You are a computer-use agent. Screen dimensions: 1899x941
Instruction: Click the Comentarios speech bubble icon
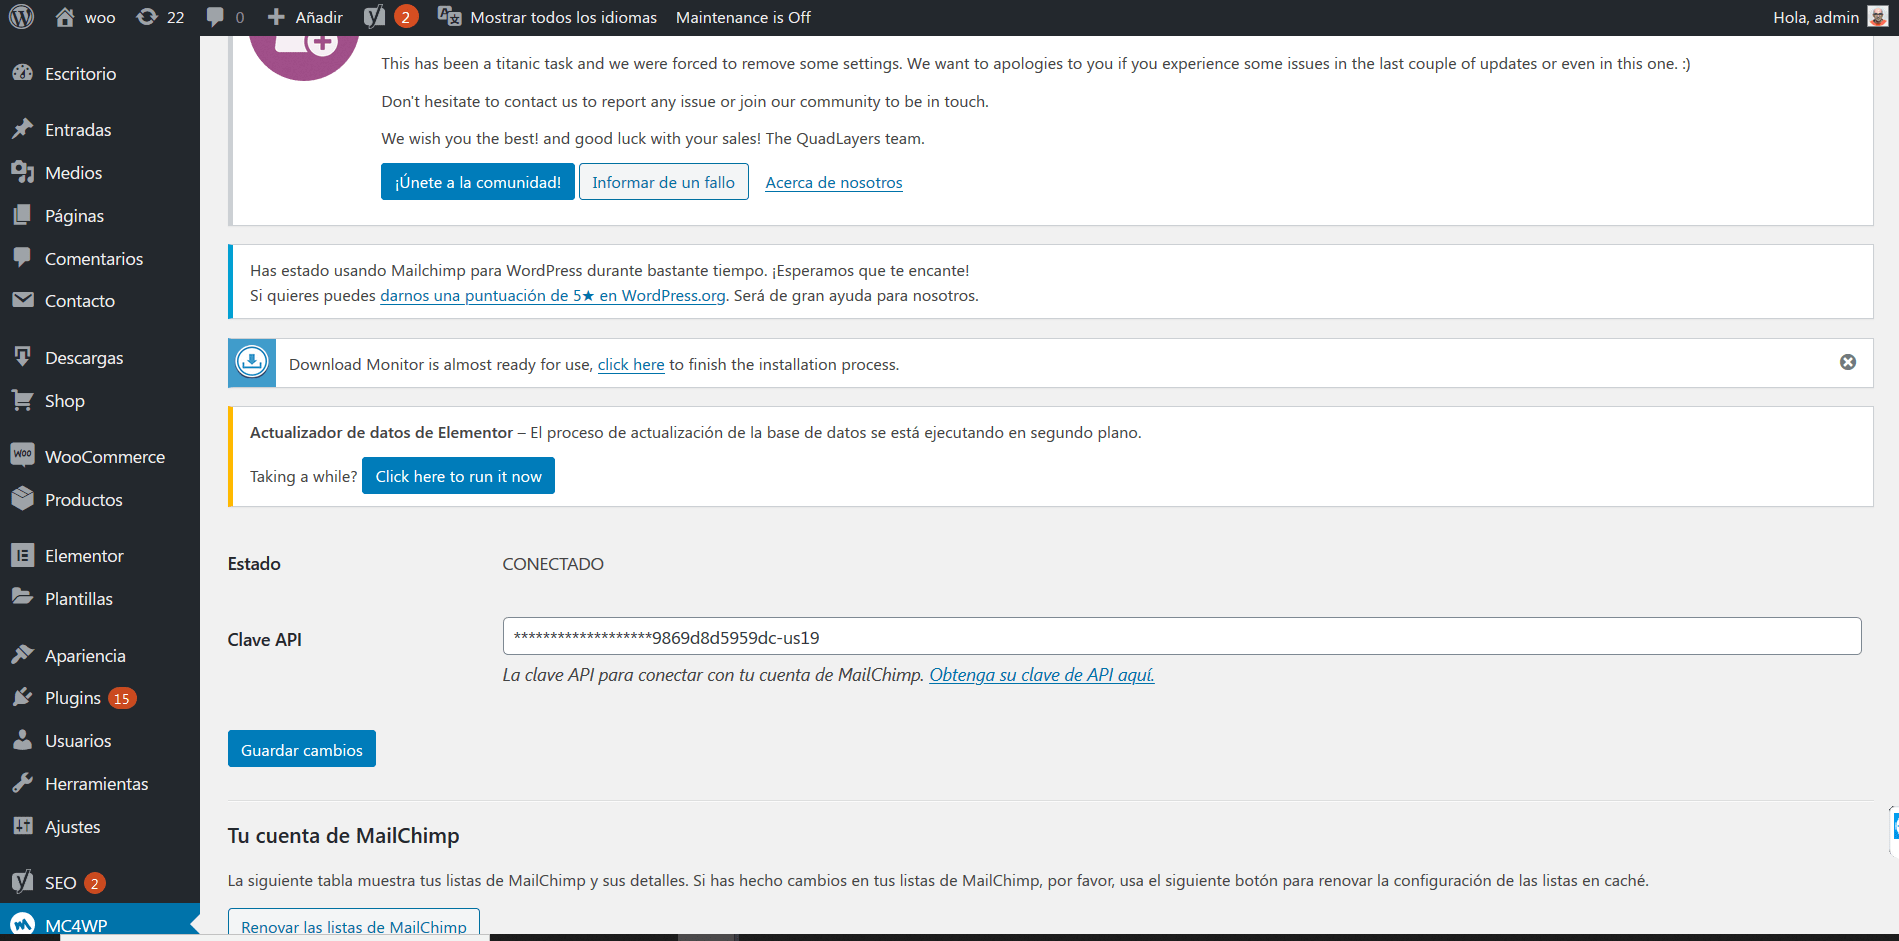click(22, 257)
